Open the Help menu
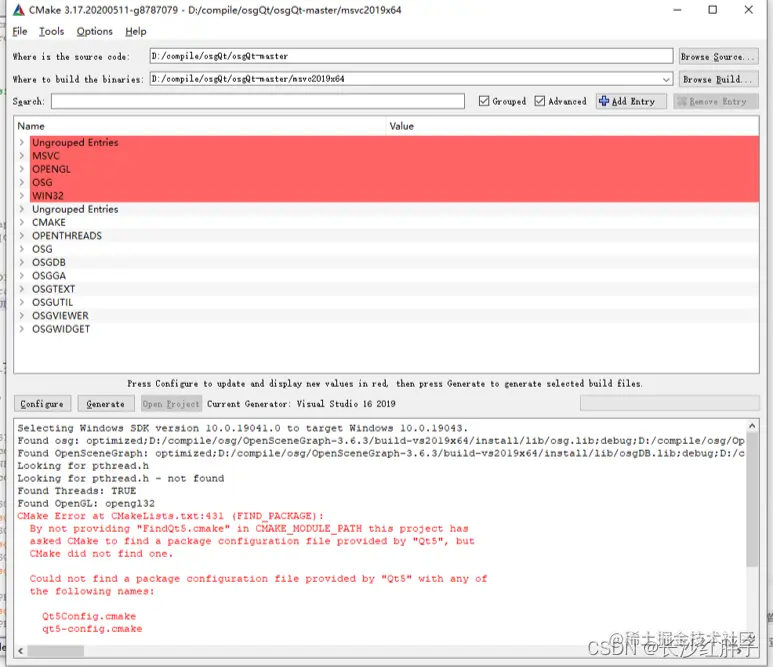 coord(136,32)
